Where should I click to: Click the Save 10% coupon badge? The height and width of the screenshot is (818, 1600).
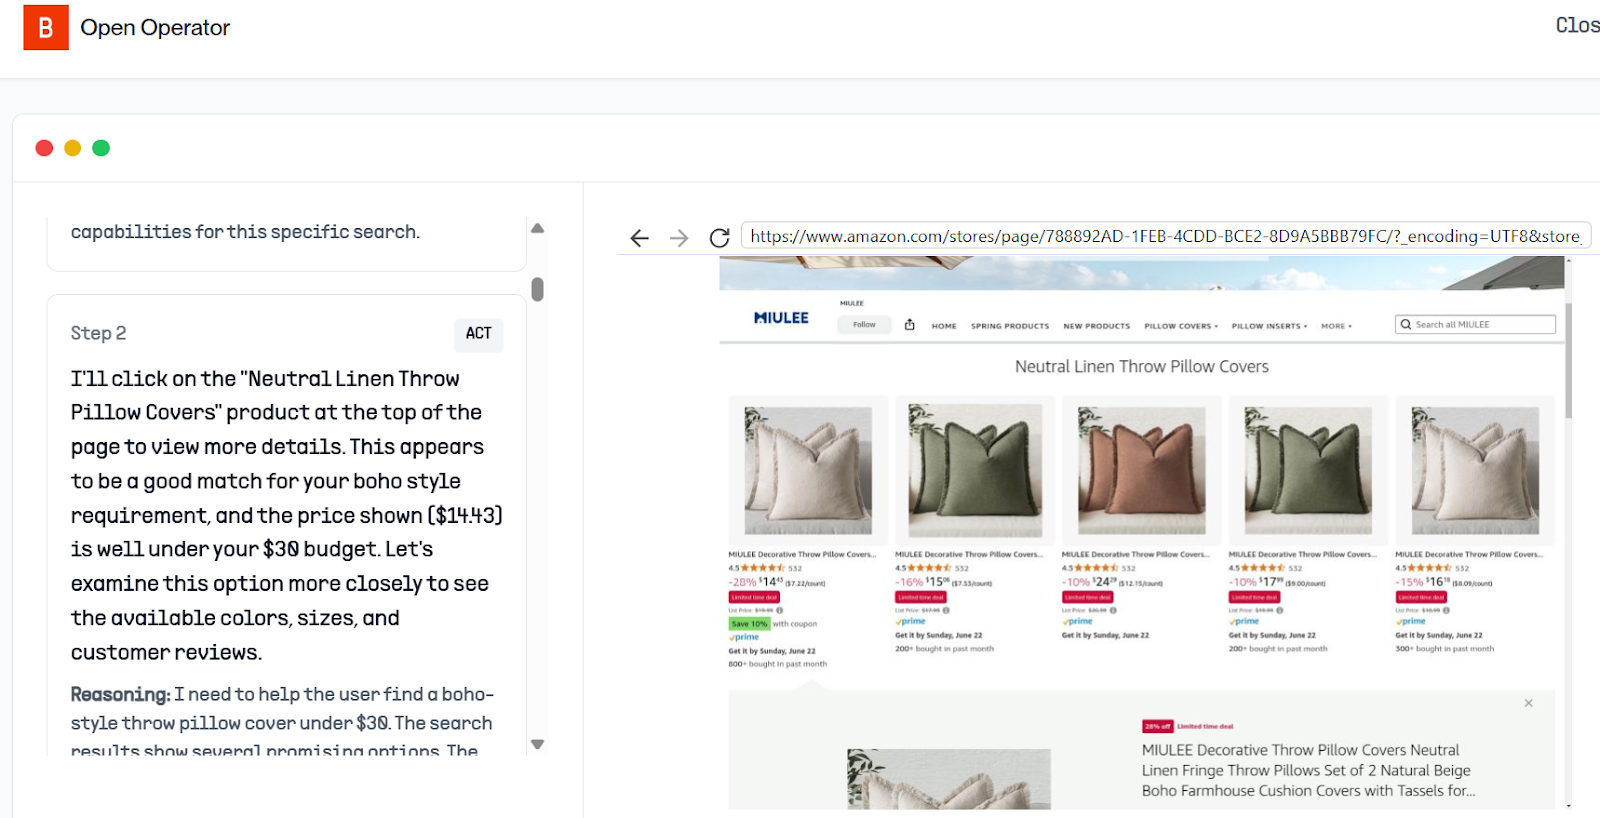(749, 624)
